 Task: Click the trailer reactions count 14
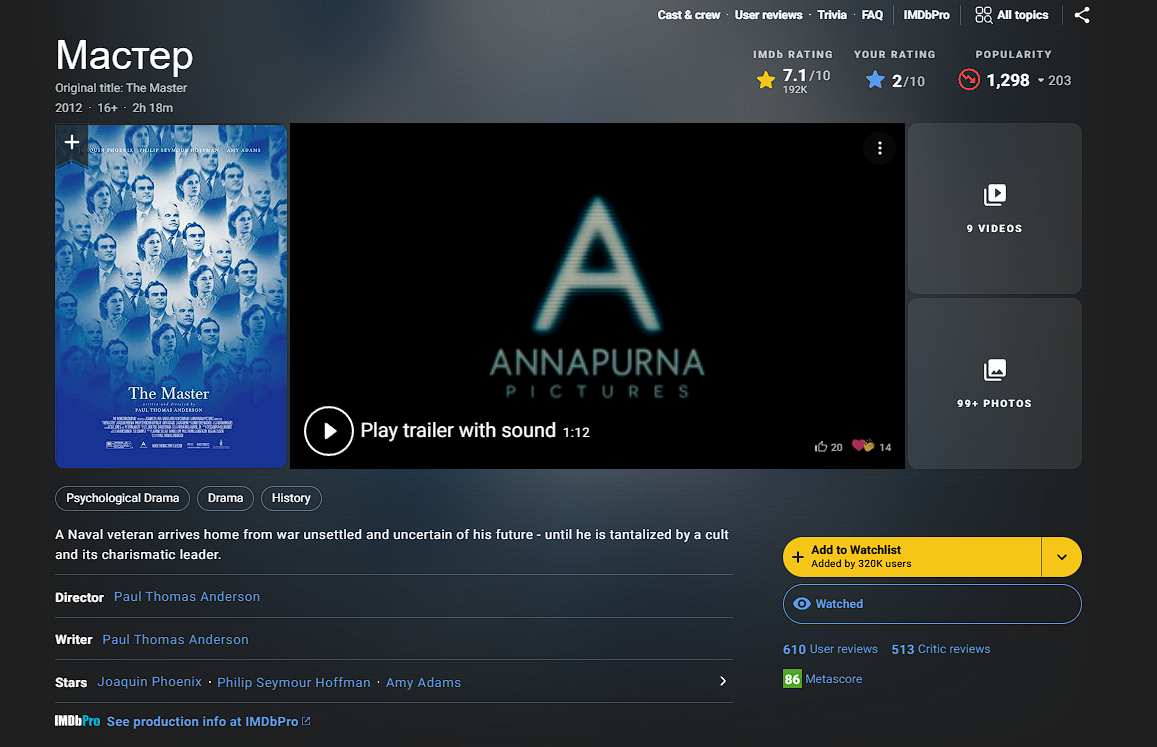click(x=885, y=447)
